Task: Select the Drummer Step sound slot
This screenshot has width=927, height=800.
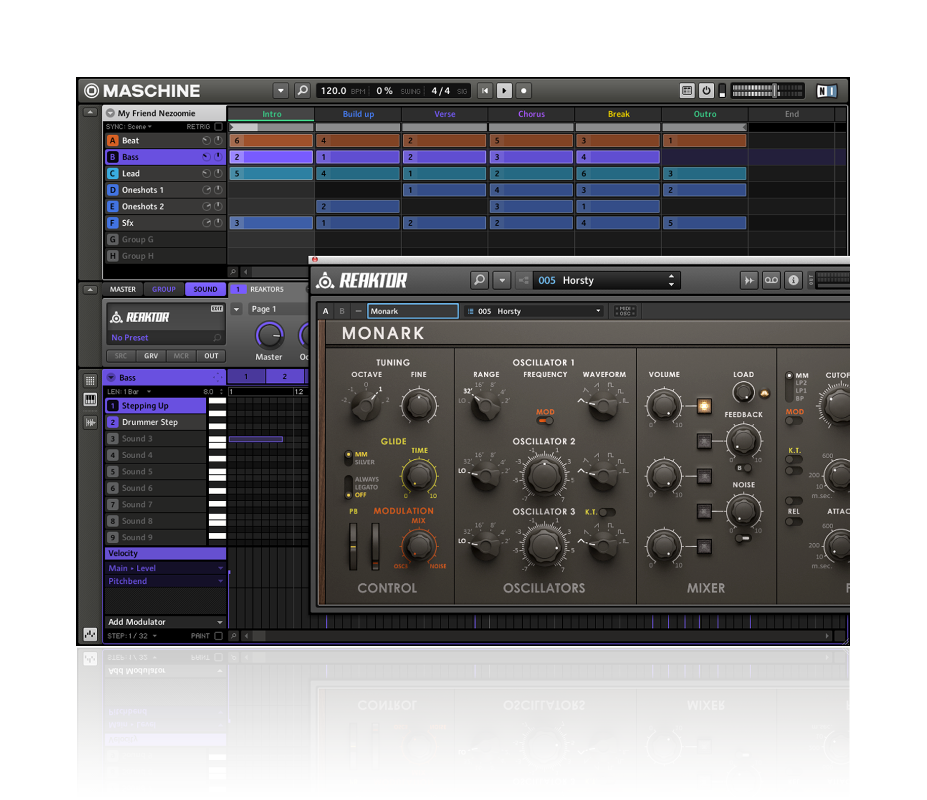Action: tap(150, 422)
